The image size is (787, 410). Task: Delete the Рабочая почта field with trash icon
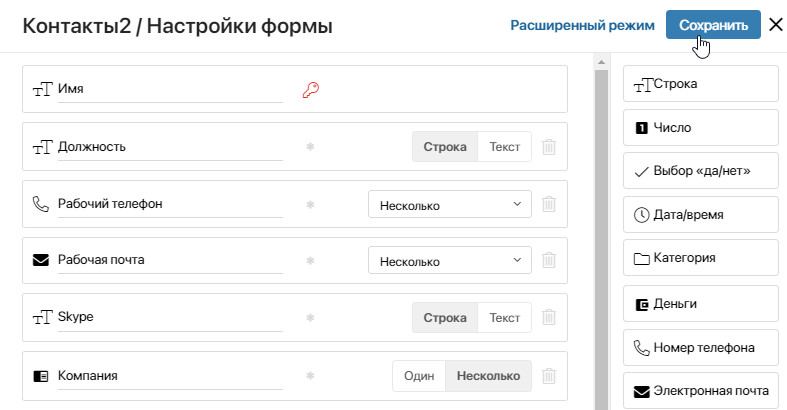549,260
